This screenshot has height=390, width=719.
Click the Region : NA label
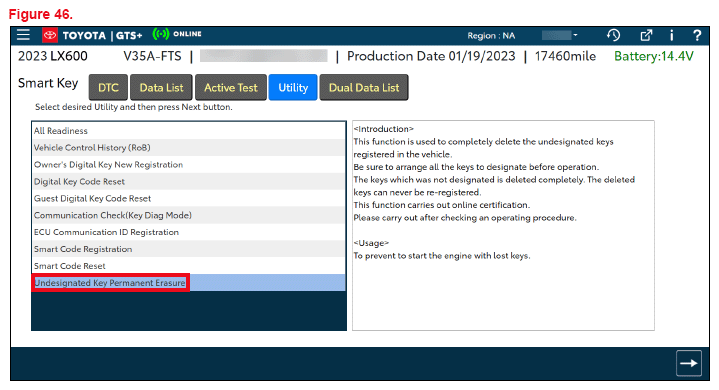coord(491,36)
